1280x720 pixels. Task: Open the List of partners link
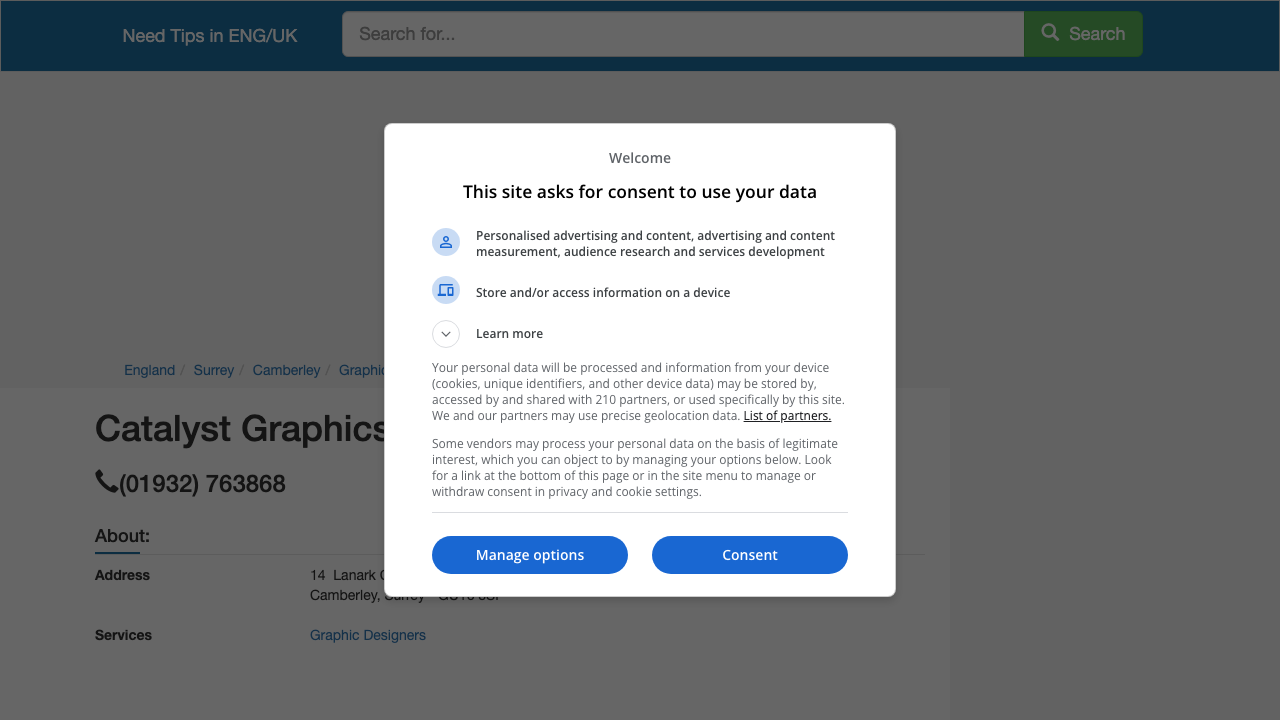(x=787, y=416)
